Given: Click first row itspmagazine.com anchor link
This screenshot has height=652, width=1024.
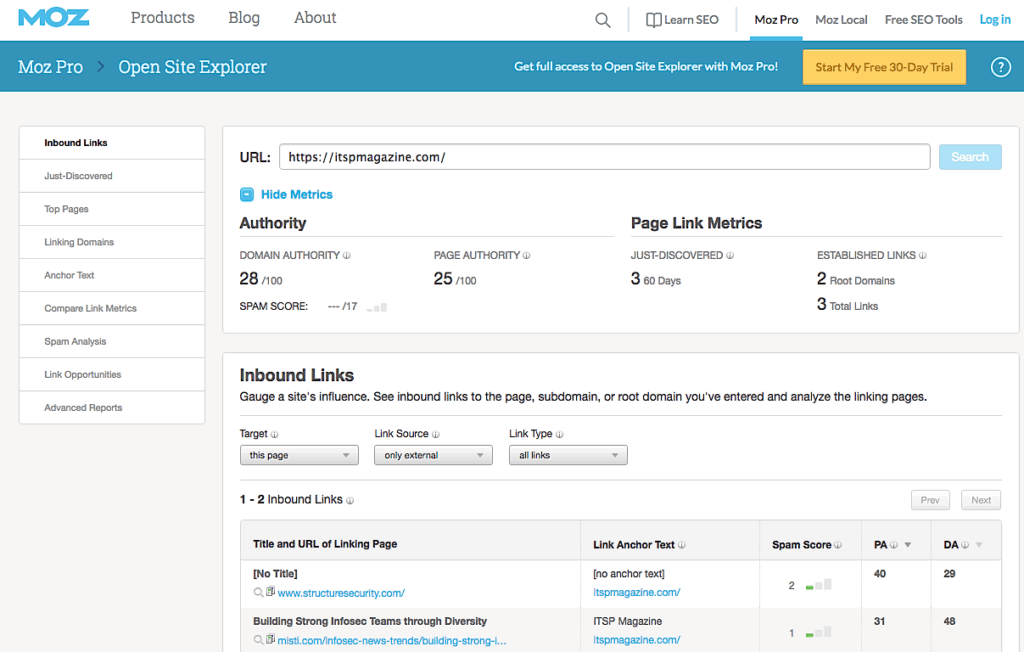Looking at the screenshot, I should coord(637,593).
